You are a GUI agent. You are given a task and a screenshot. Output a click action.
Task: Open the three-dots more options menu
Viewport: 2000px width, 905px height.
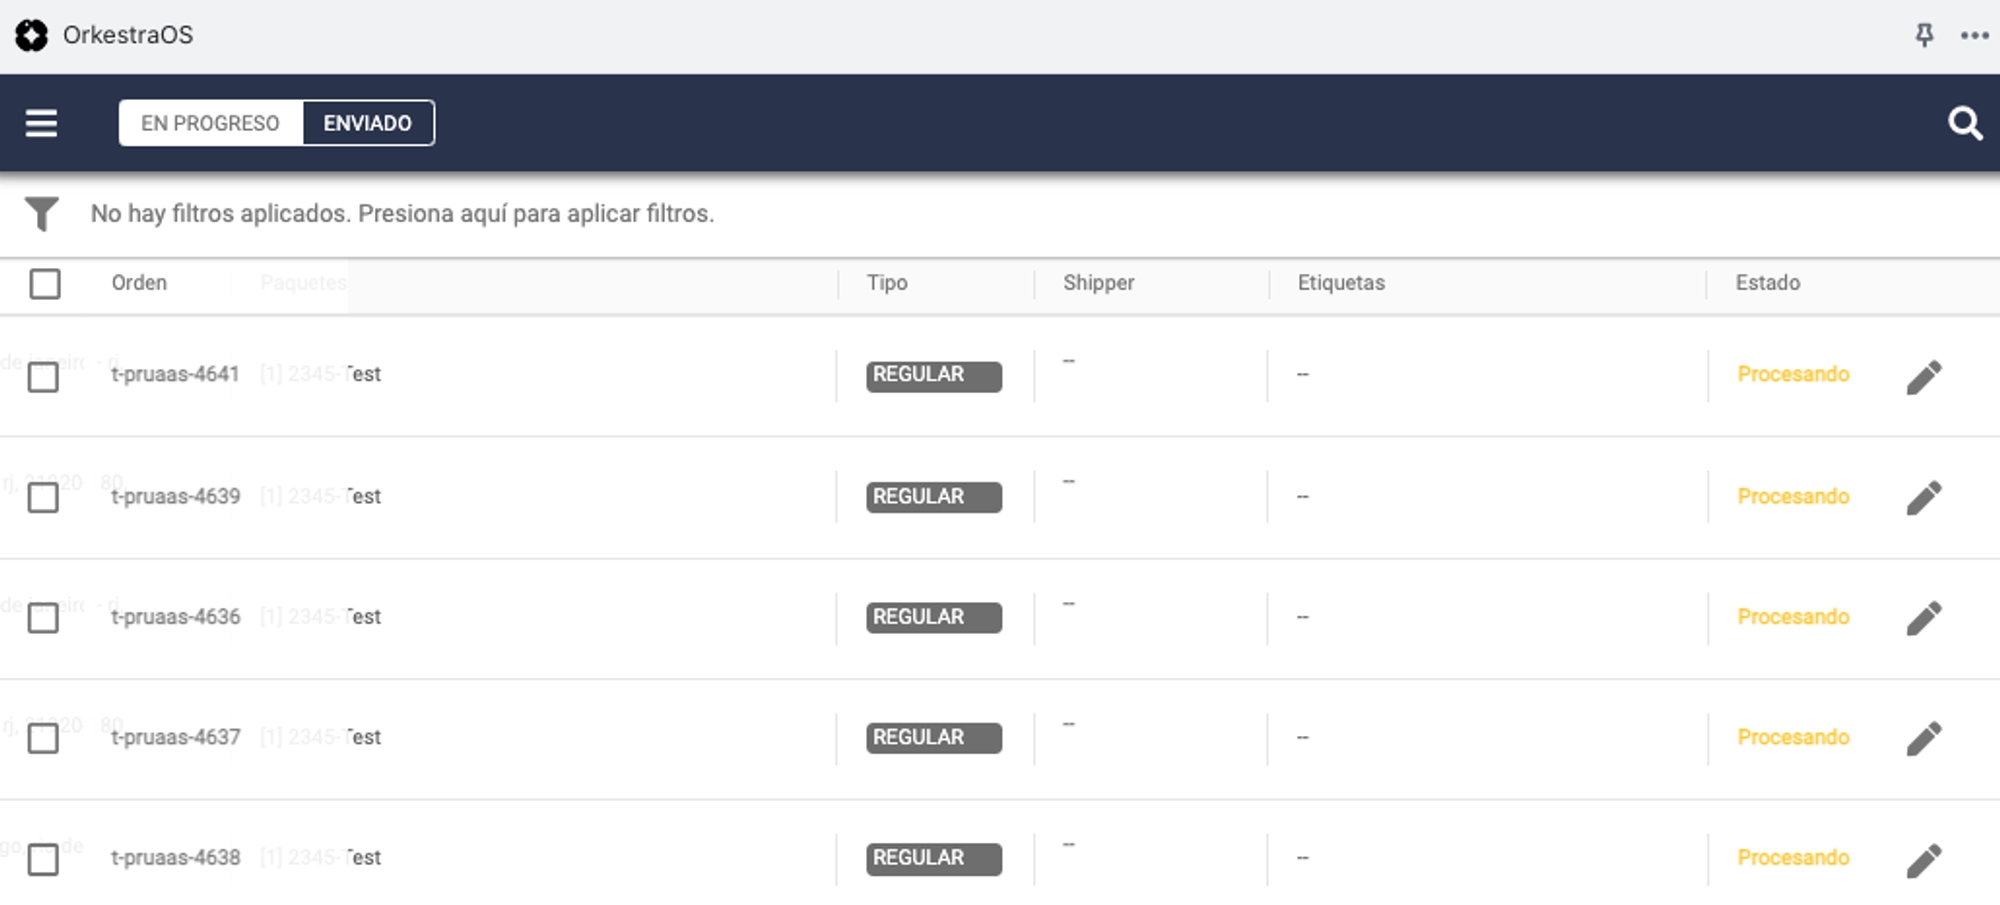click(x=1974, y=35)
